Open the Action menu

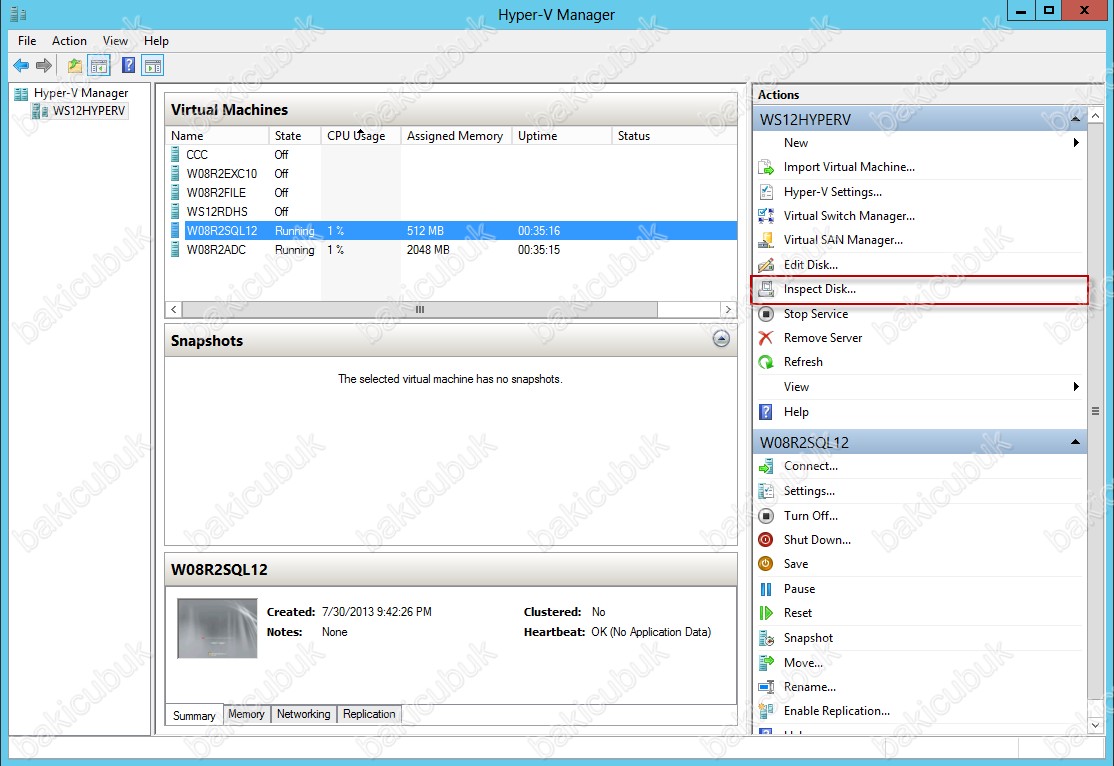tap(69, 41)
